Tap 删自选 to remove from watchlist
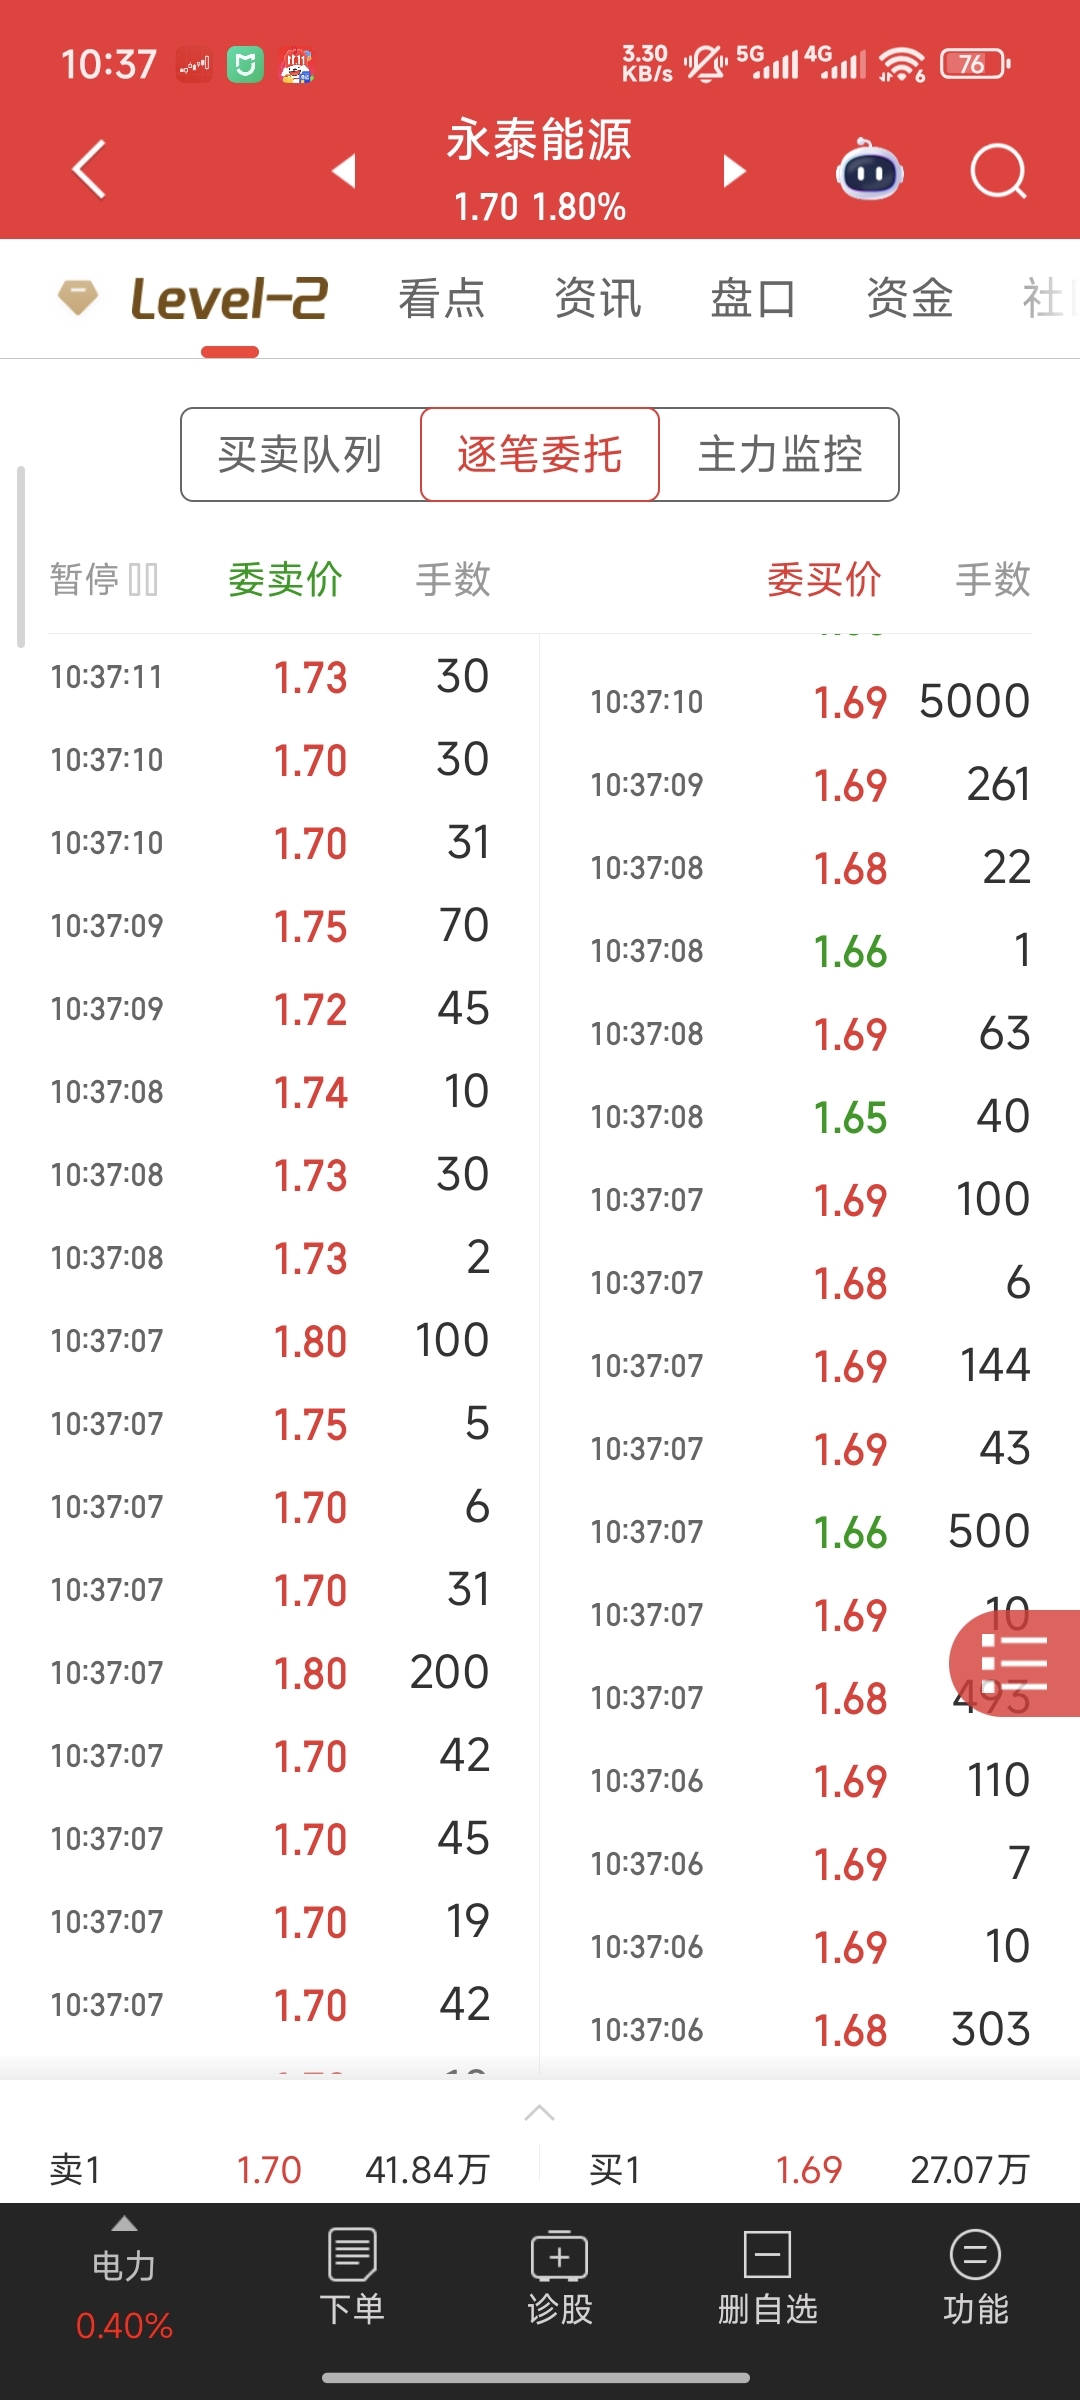Viewport: 1080px width, 2400px height. point(768,2276)
